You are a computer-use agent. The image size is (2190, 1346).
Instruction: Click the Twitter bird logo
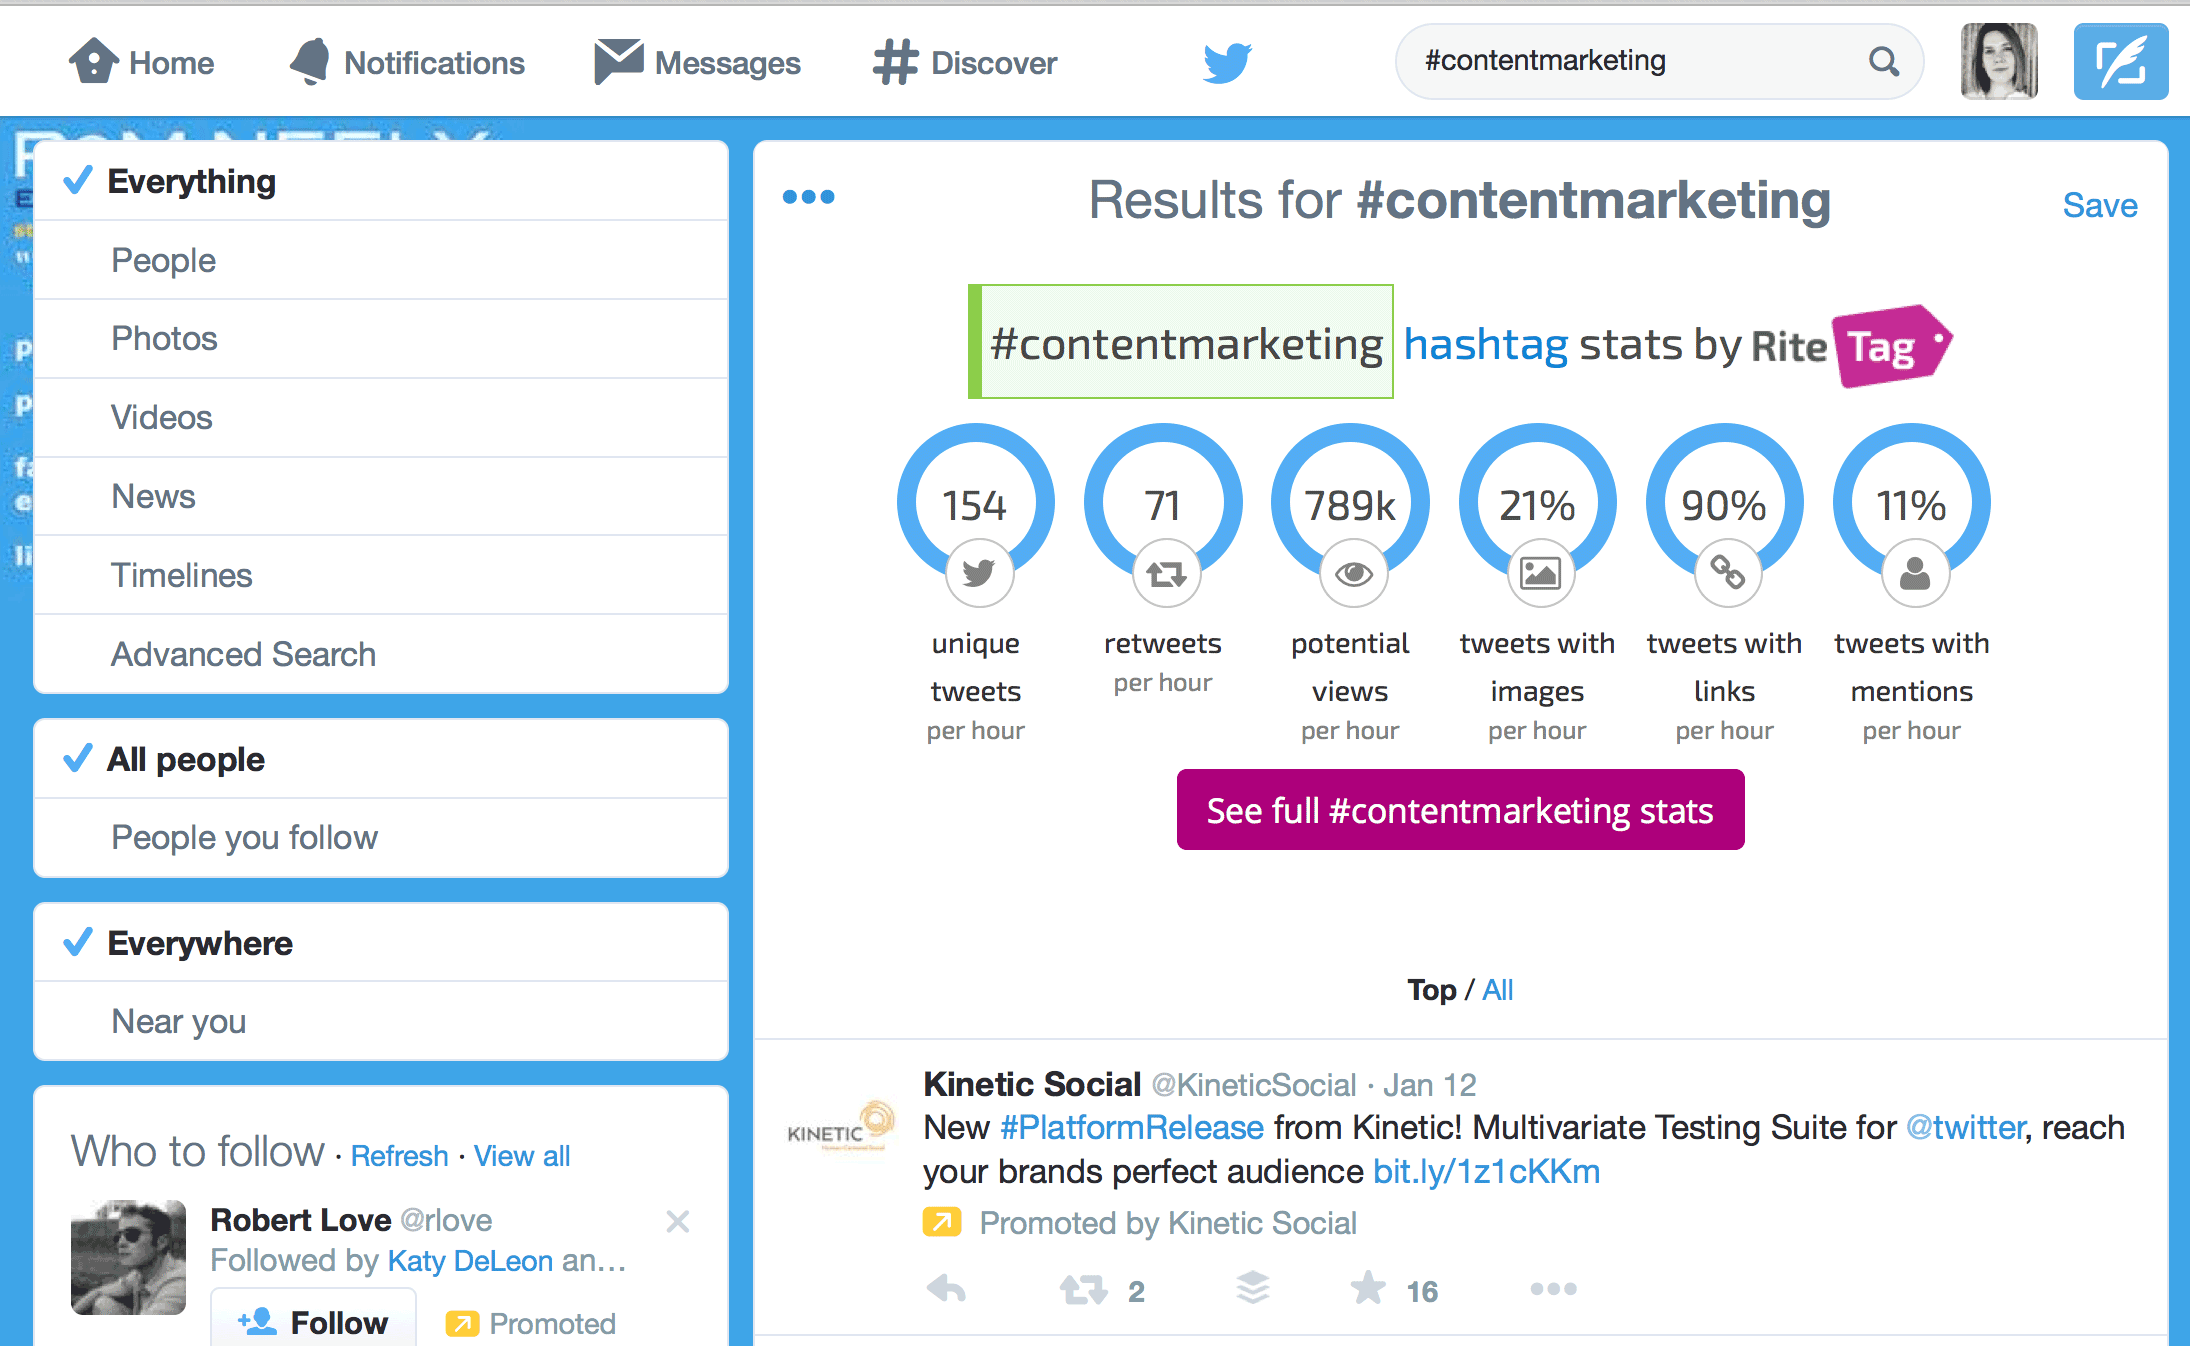coord(1227,63)
